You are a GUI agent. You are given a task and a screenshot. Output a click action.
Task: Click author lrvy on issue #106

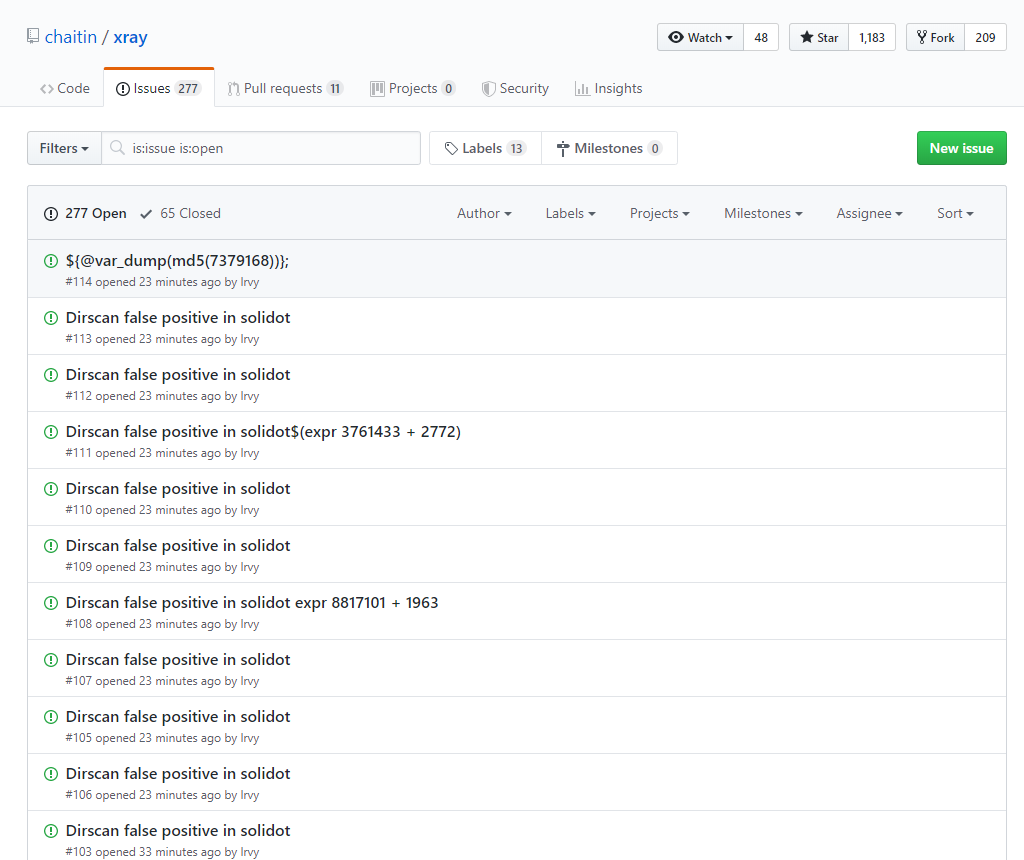249,795
